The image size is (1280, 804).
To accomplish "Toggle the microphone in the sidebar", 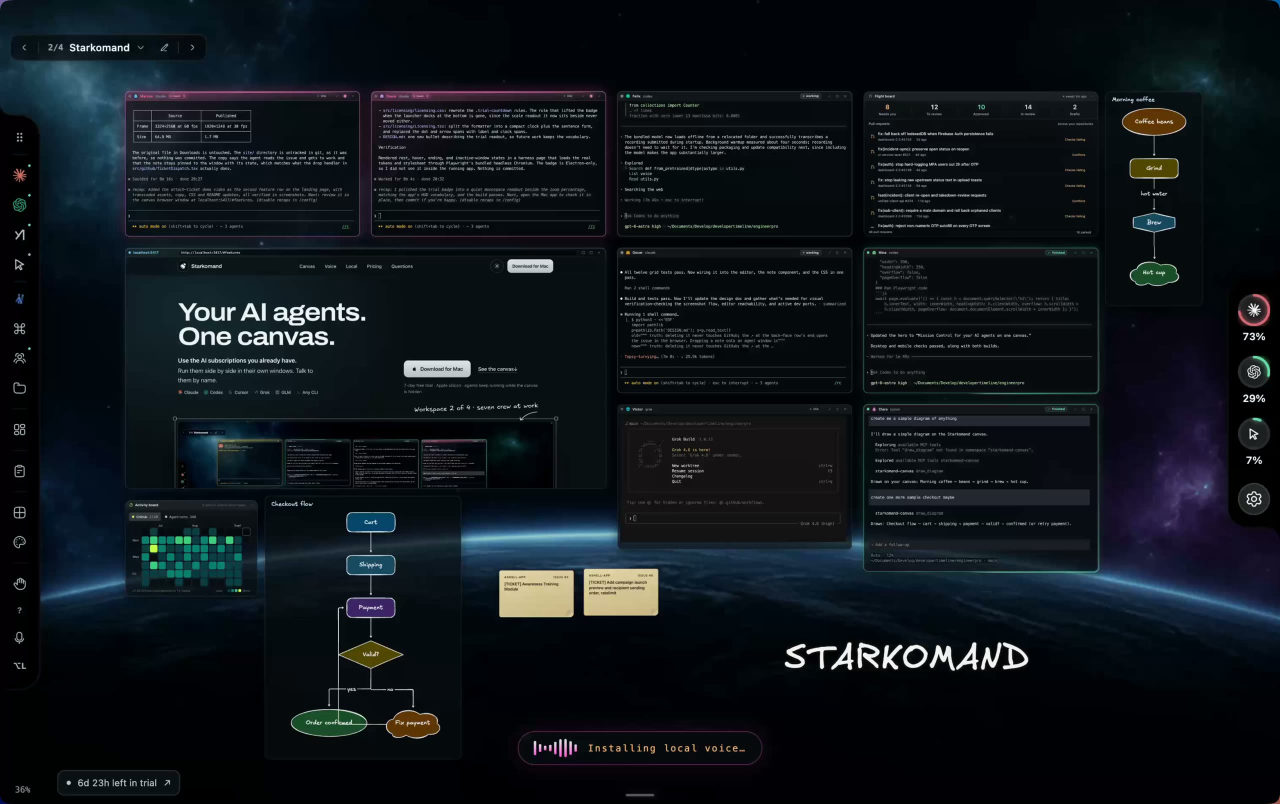I will (x=19, y=638).
